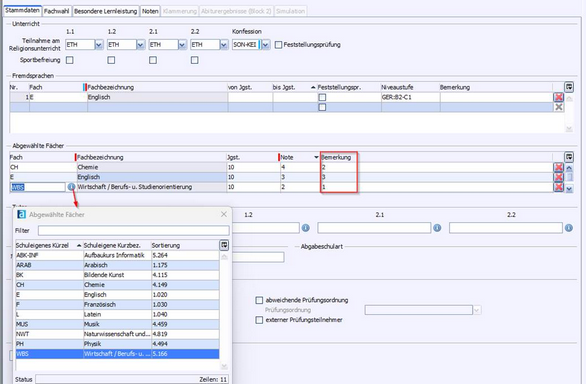Viewport: 586px width, 384px height.
Task: Select Physik in popup list
Action: pos(117,344)
